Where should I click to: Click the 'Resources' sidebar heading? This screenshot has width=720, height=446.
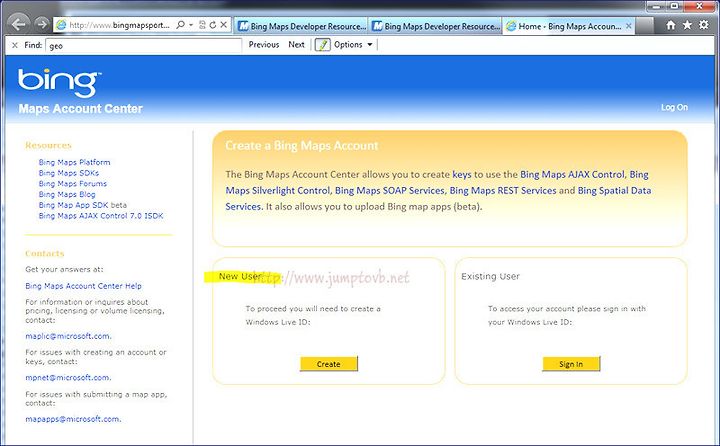tap(48, 145)
